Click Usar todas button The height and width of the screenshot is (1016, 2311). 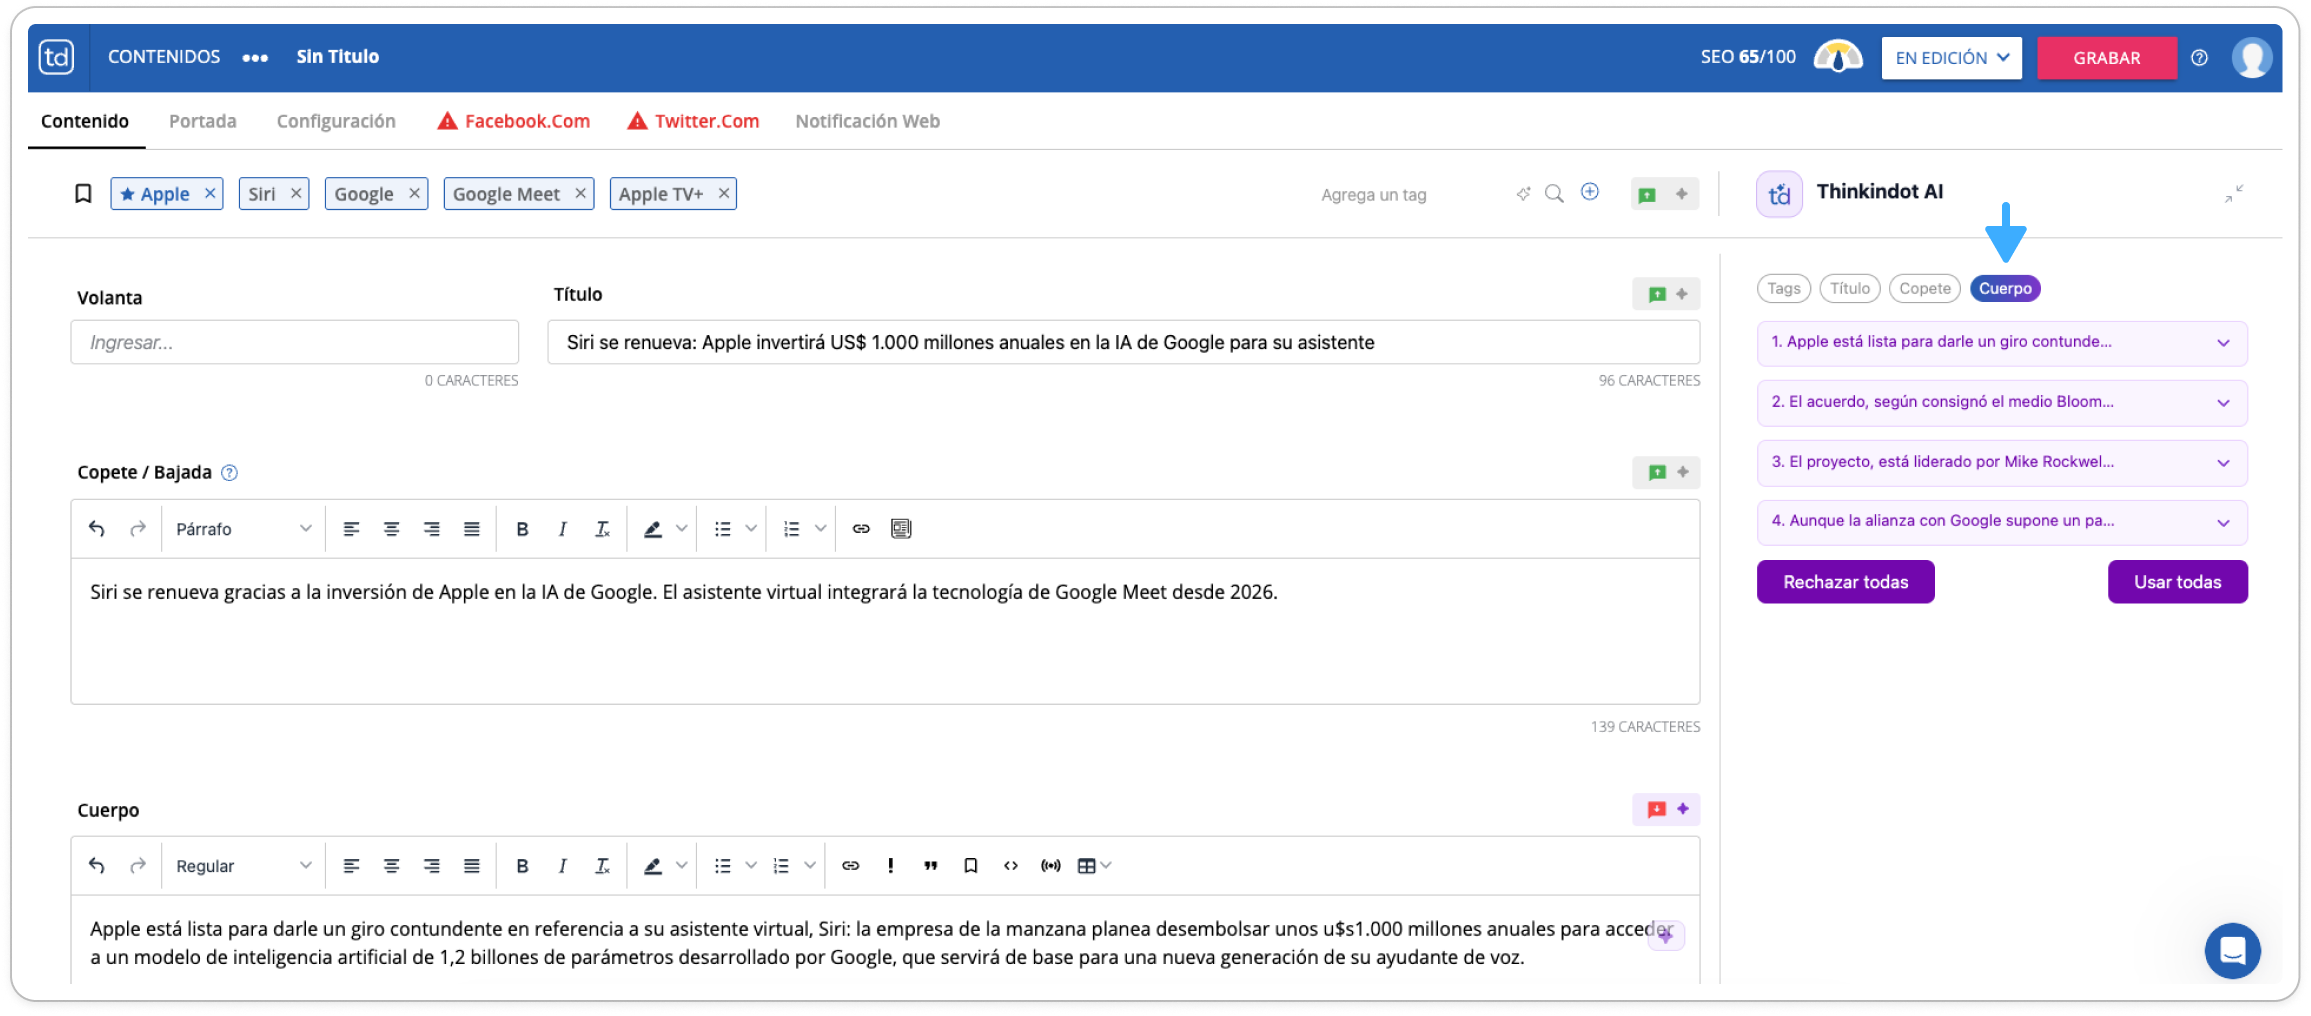pos(2177,582)
